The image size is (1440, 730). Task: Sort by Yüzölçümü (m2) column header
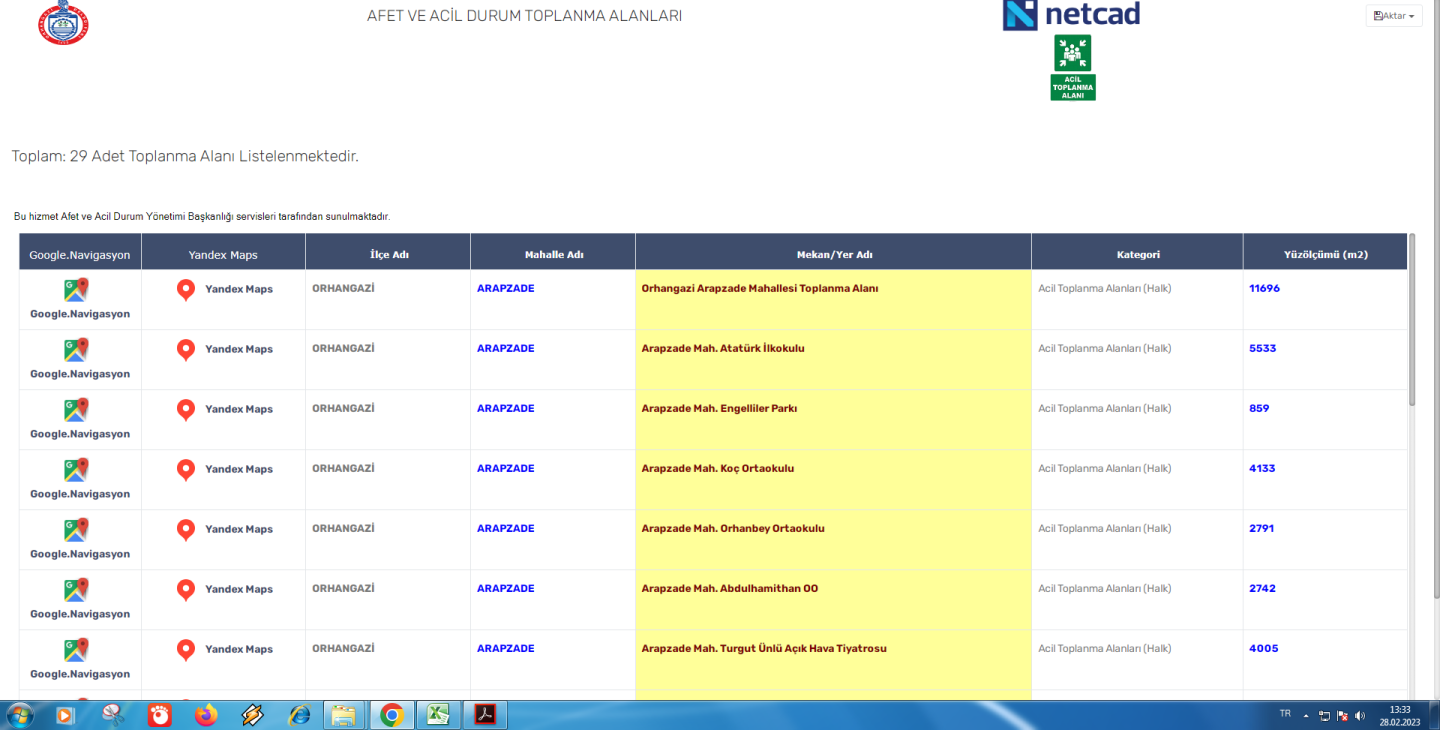tap(1325, 255)
